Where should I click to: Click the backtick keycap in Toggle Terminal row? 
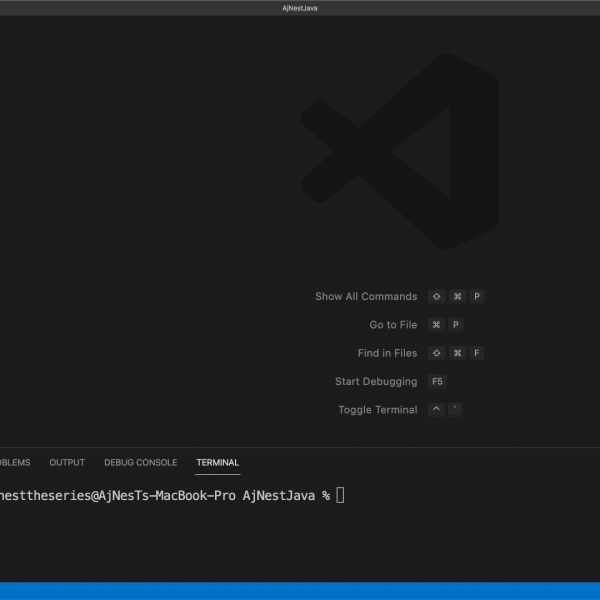tap(455, 410)
